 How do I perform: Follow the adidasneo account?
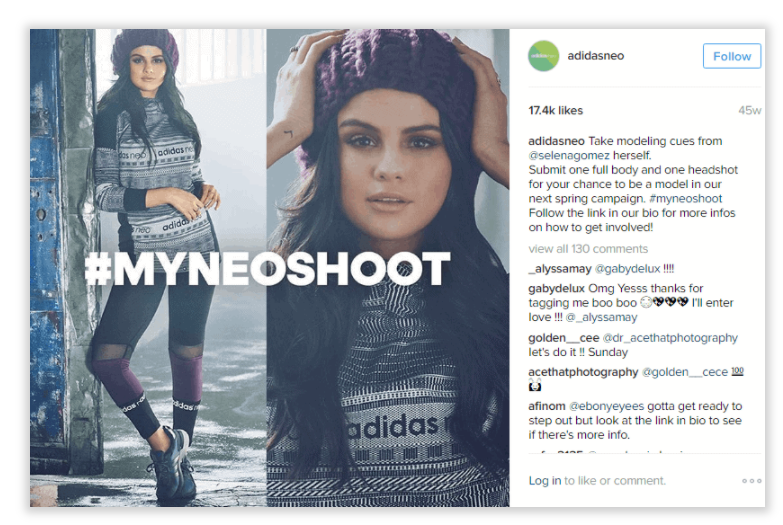(x=732, y=56)
